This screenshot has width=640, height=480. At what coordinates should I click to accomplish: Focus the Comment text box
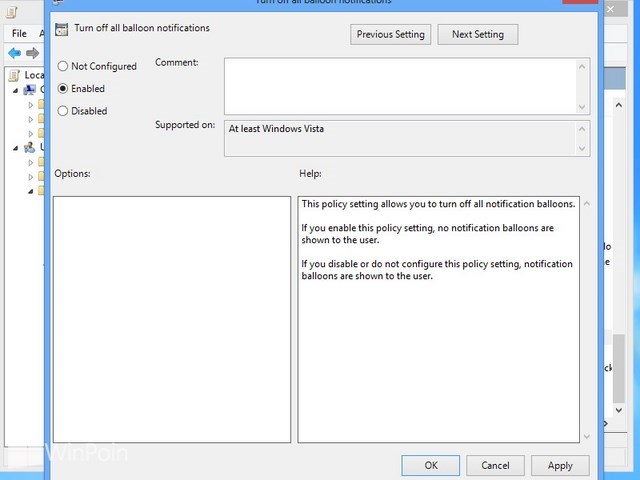[x=401, y=86]
